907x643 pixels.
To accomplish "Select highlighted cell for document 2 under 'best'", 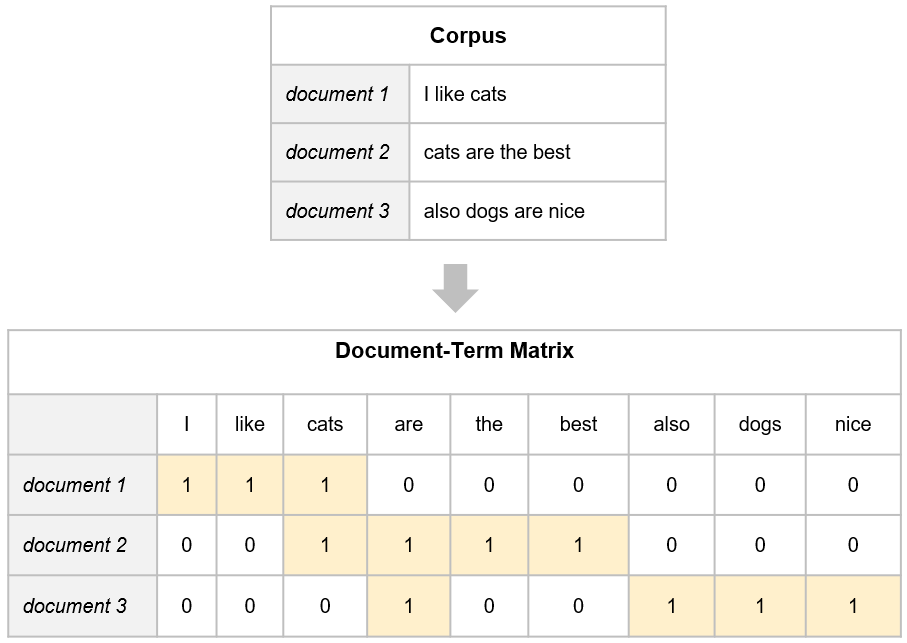I will tap(578, 546).
